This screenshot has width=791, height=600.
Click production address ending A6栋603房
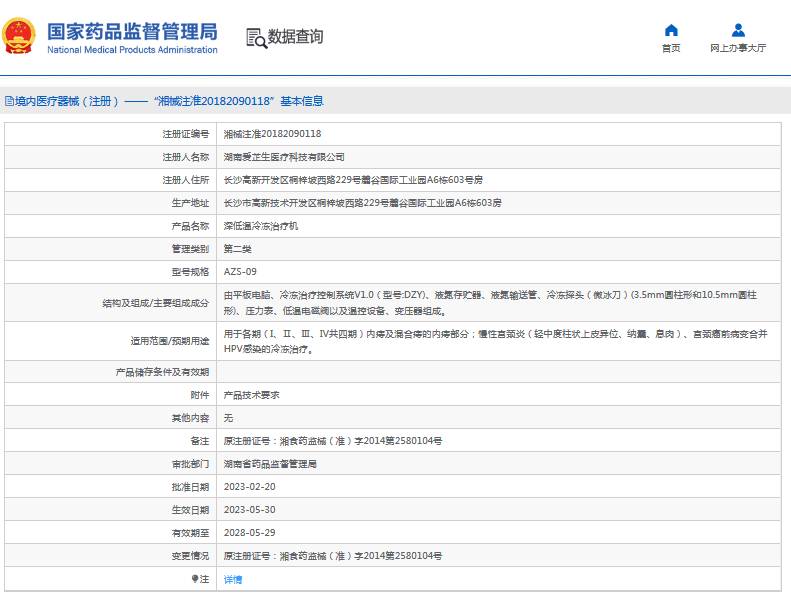coord(362,203)
